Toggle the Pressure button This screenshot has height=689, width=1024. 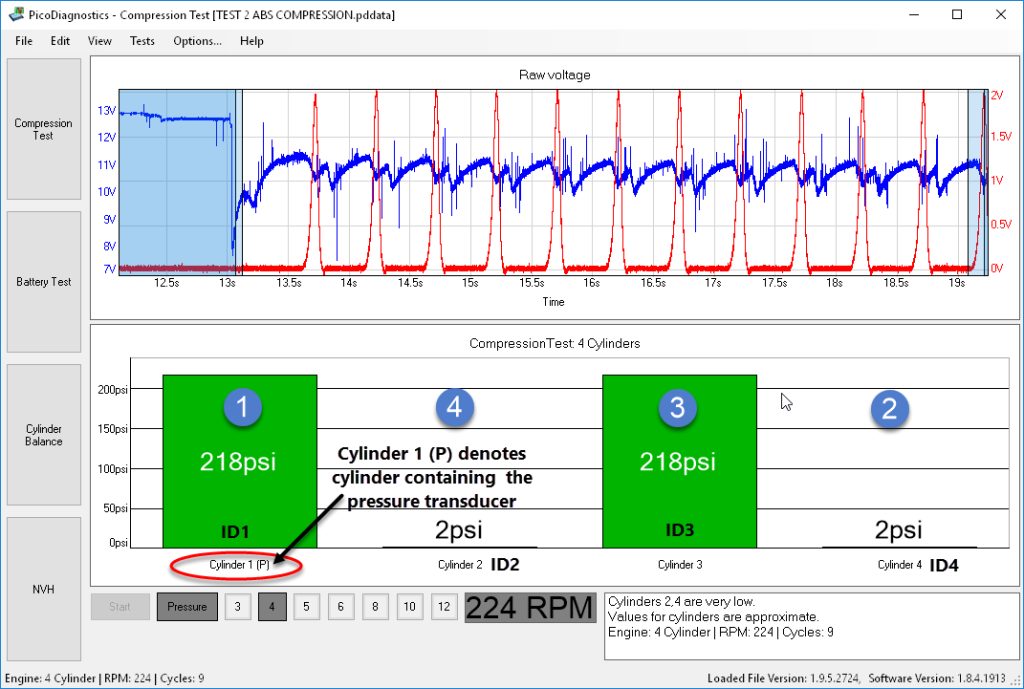(x=187, y=607)
